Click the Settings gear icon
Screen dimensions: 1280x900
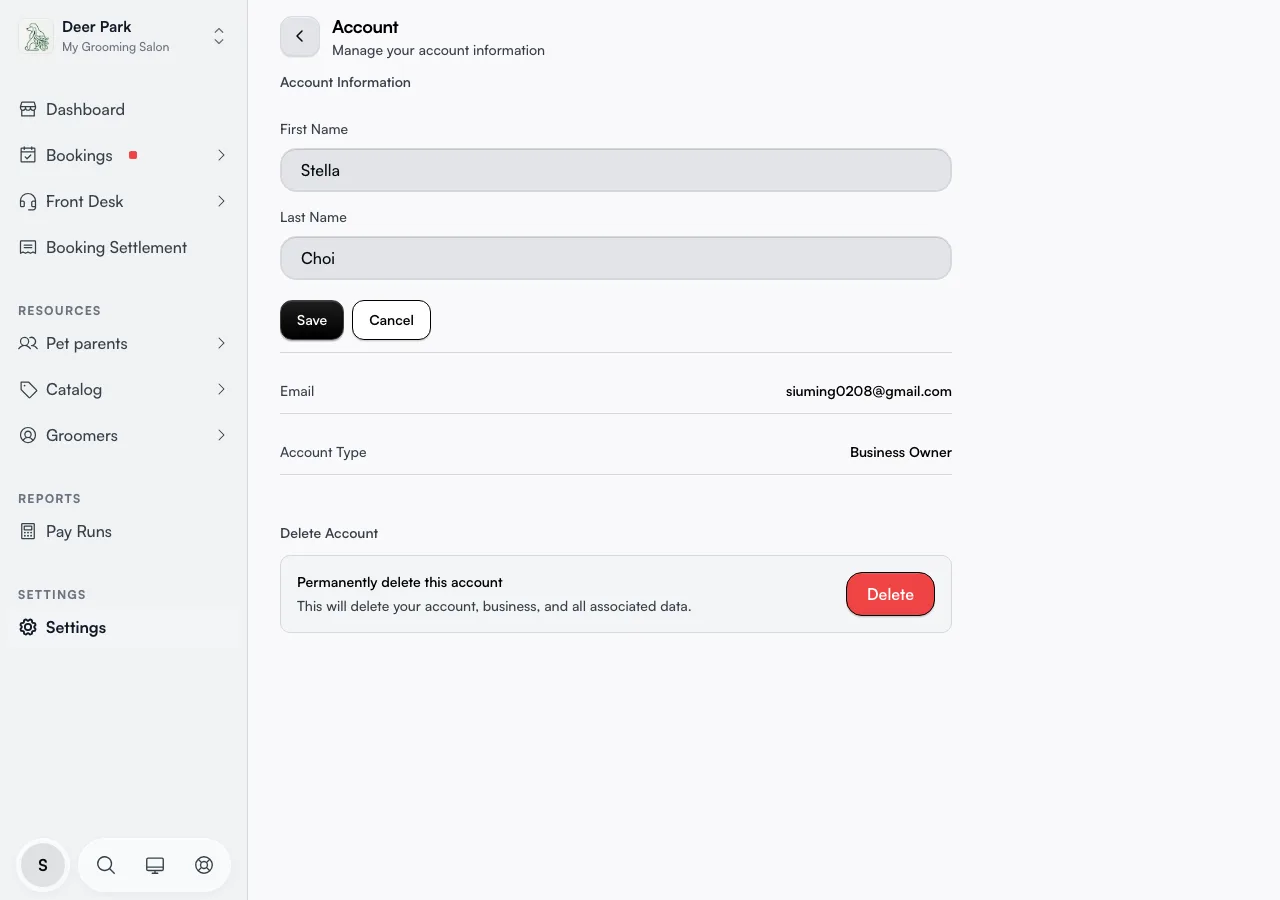pos(28,627)
